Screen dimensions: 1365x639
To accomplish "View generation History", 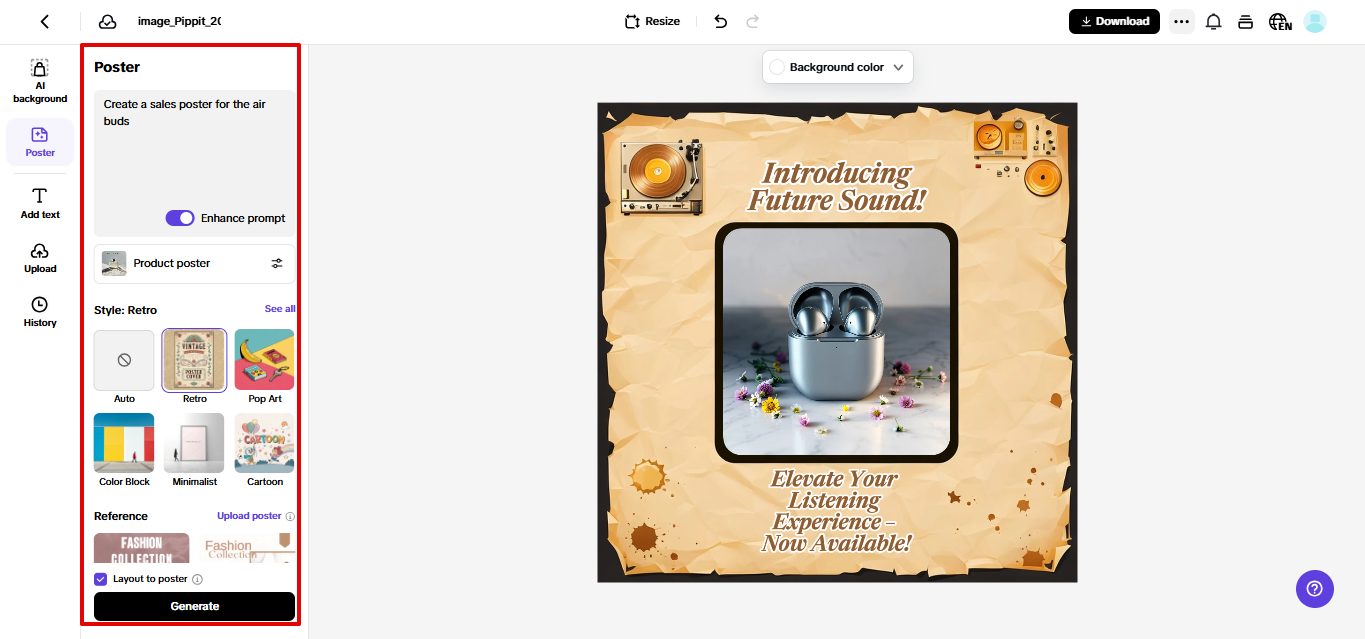I will 39,313.
